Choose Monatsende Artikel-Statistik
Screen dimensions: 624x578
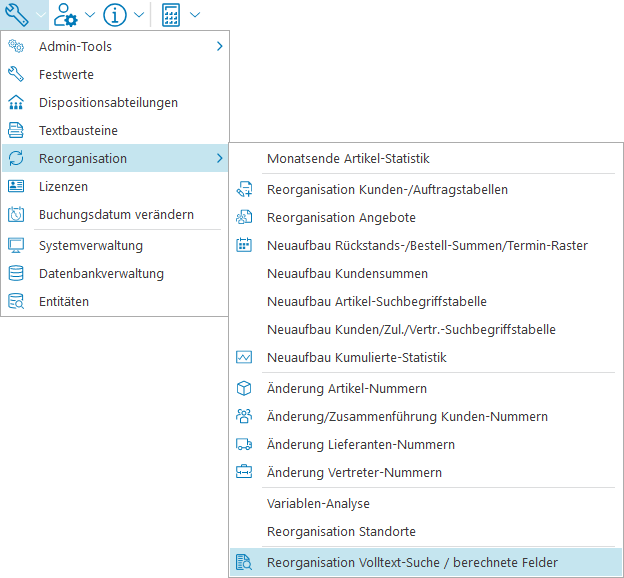point(348,158)
